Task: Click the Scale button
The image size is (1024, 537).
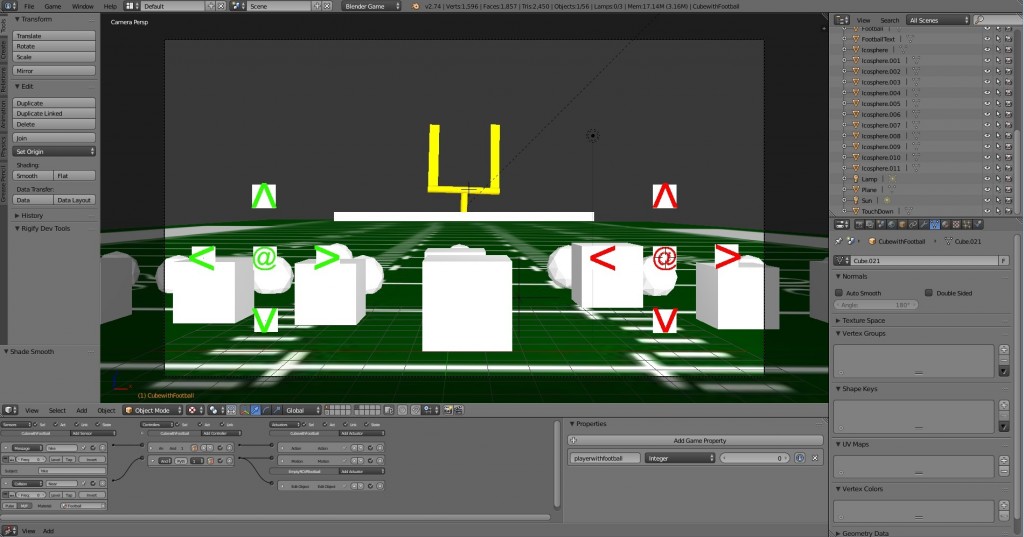Action: (x=54, y=57)
